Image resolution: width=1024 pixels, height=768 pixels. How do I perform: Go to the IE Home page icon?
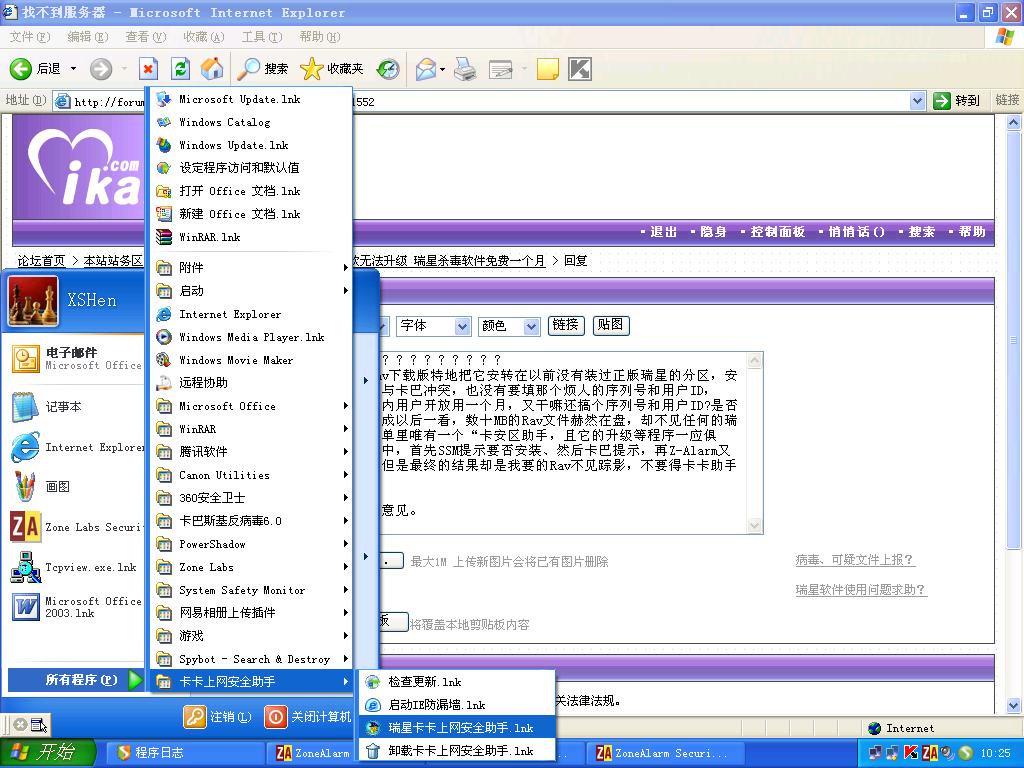212,69
